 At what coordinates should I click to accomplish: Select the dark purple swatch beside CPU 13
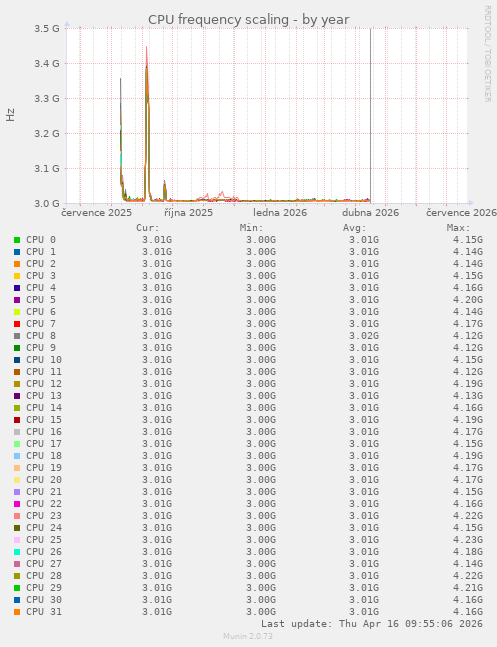(x=17, y=395)
